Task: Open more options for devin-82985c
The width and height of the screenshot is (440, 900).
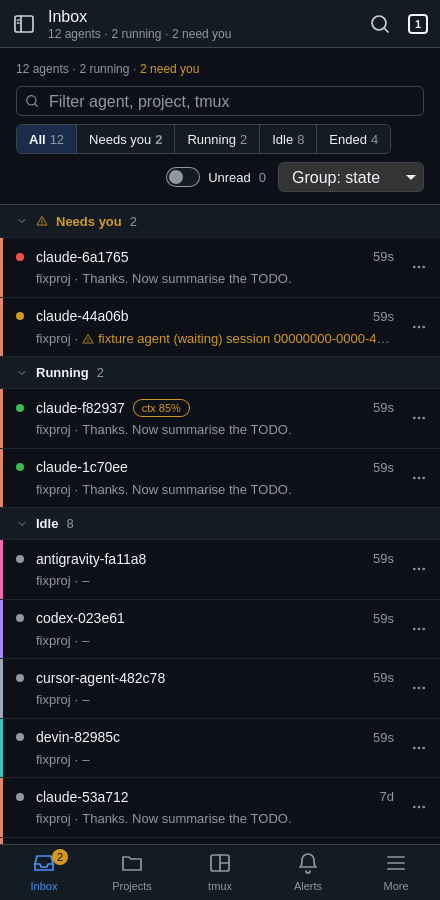Action: [419, 748]
